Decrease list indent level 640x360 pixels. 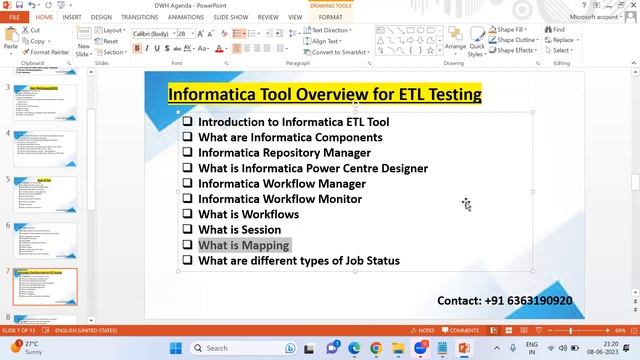tap(269, 33)
